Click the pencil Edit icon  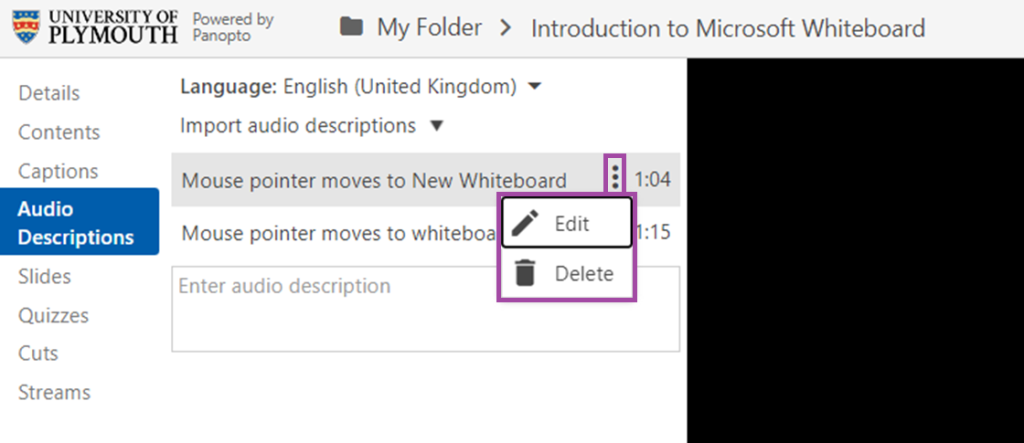[x=525, y=223]
